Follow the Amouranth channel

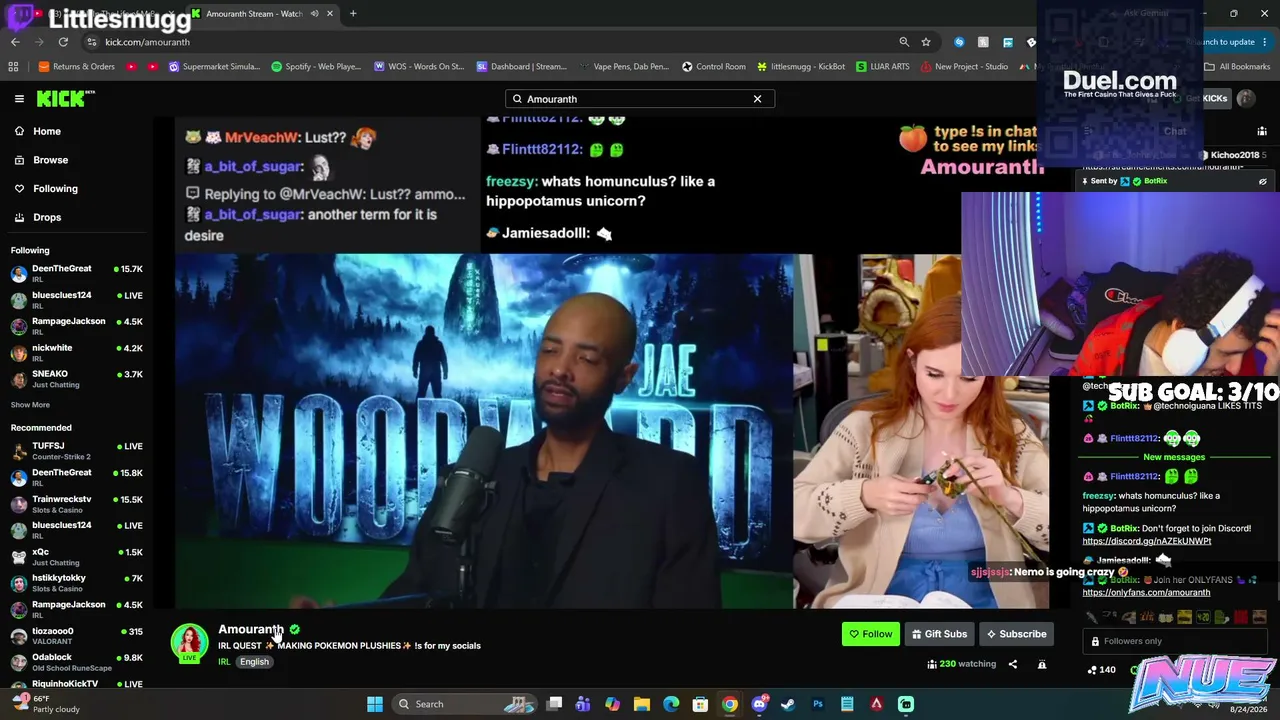870,634
